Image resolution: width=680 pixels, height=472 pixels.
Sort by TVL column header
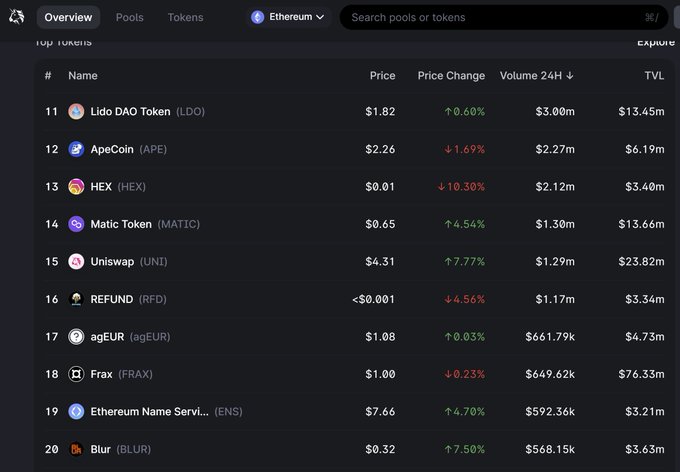click(654, 75)
